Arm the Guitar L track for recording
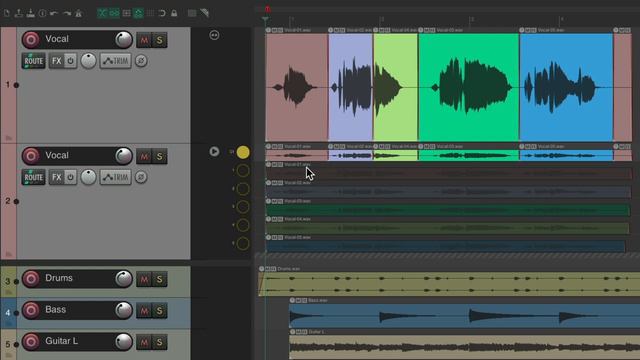The image size is (640, 360). pyautogui.click(x=31, y=342)
